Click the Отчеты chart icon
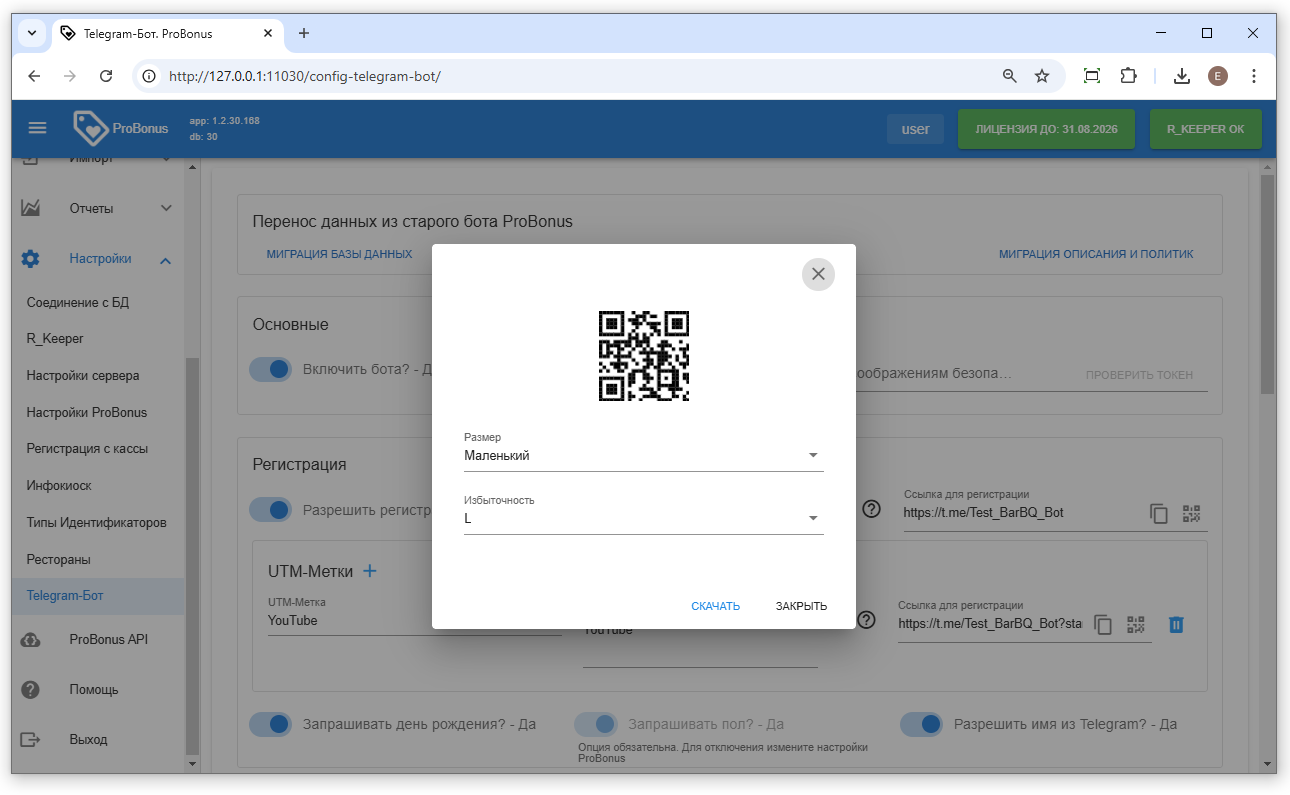This screenshot has width=1290, height=795. click(31, 208)
